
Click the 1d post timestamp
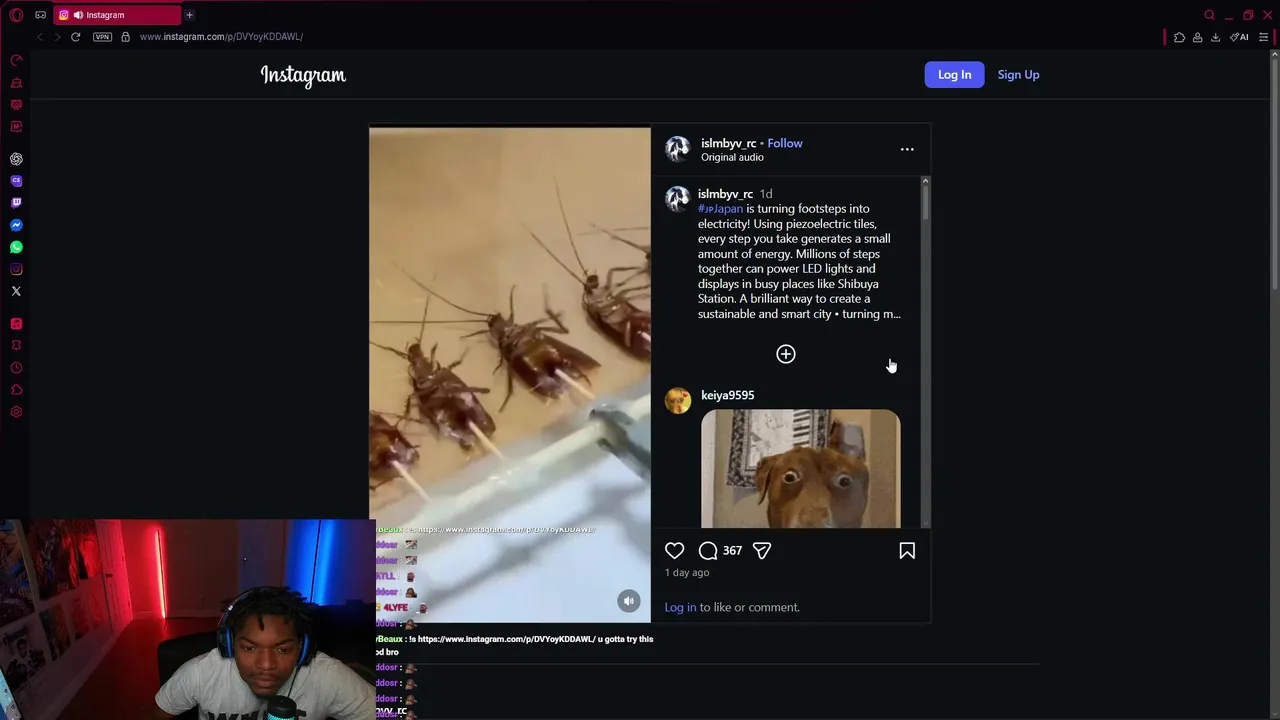(765, 194)
